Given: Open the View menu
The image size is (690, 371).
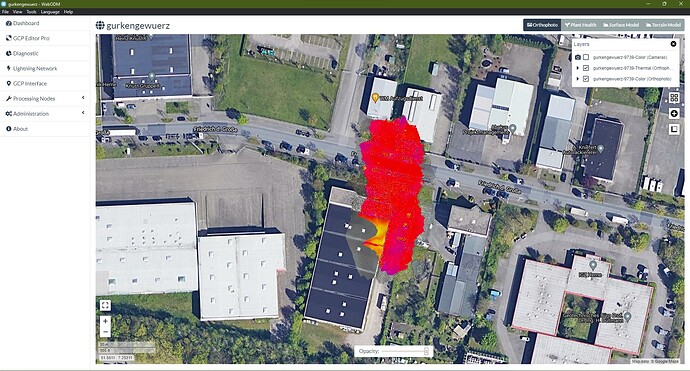Looking at the screenshot, I should coord(18,12).
